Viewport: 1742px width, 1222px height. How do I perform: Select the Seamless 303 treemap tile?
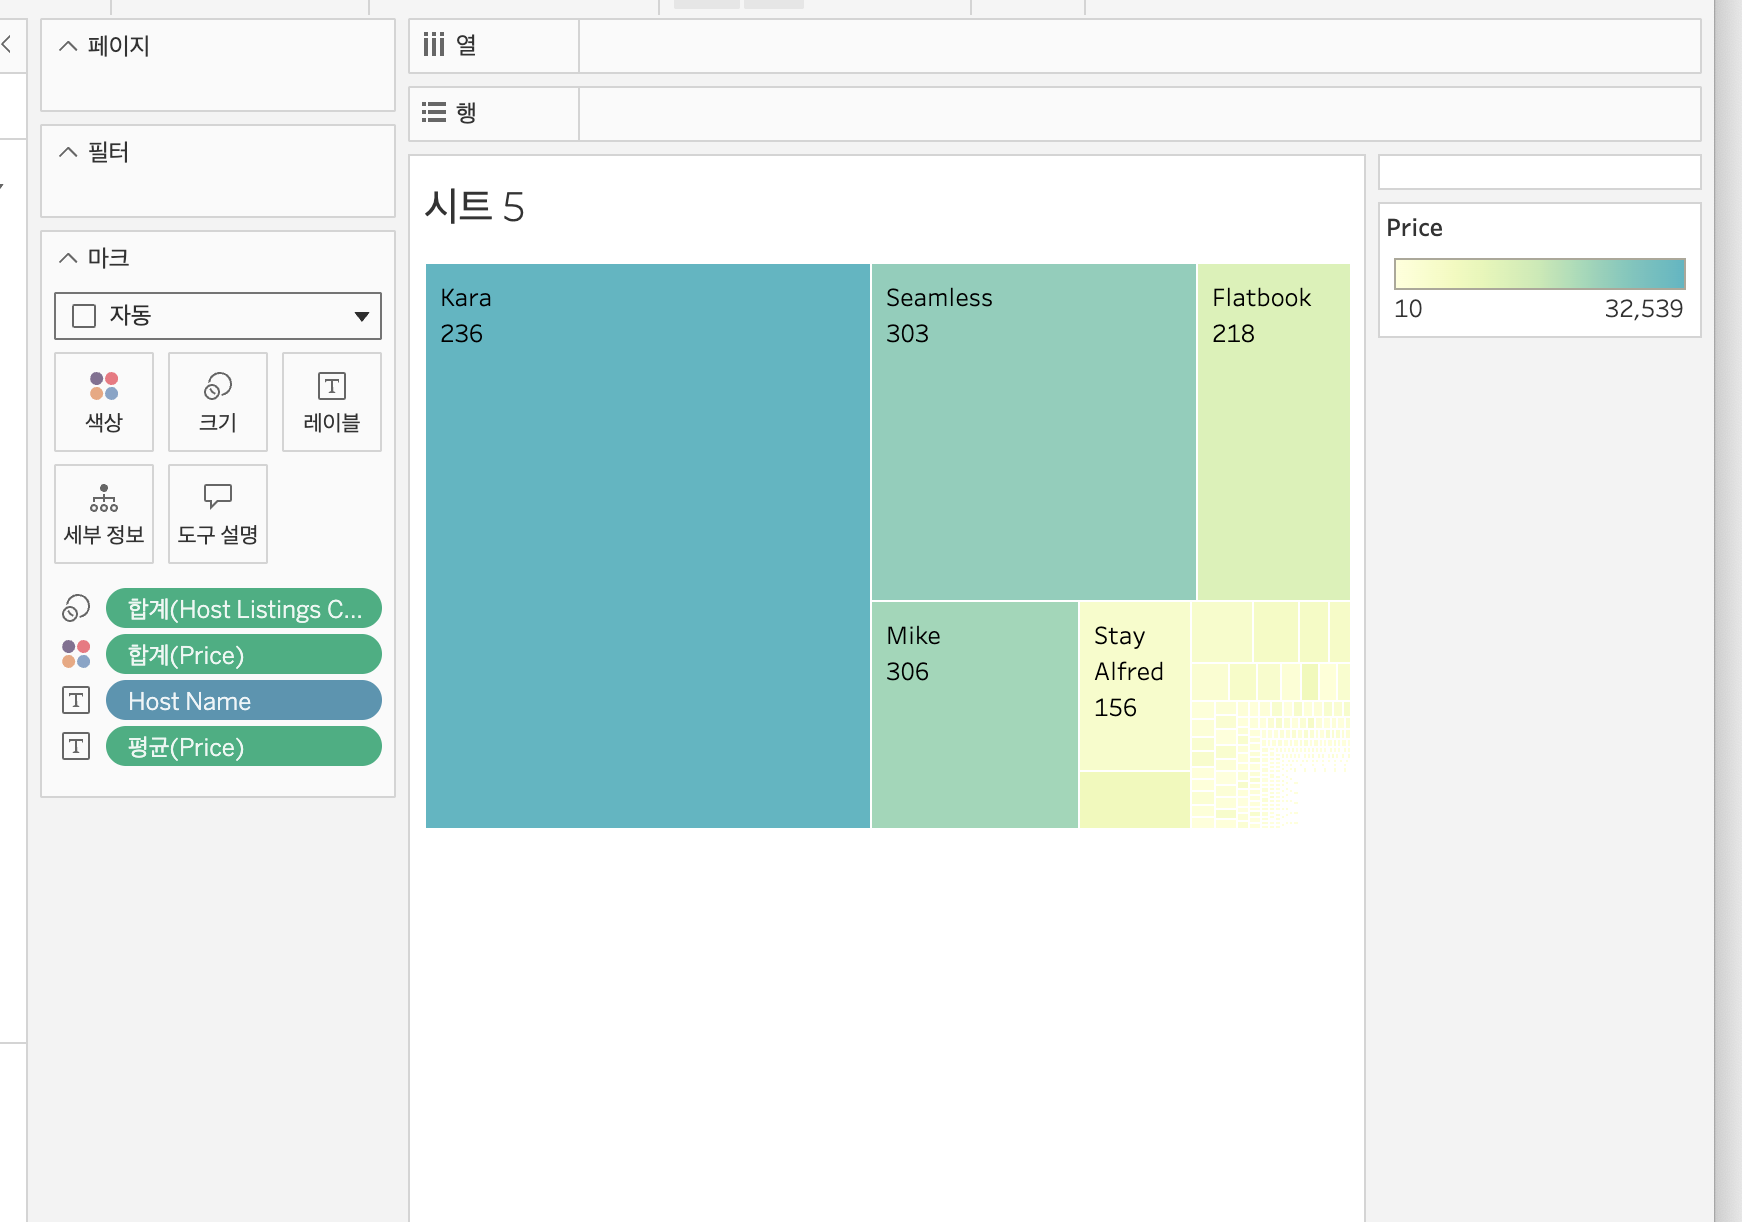point(1034,432)
